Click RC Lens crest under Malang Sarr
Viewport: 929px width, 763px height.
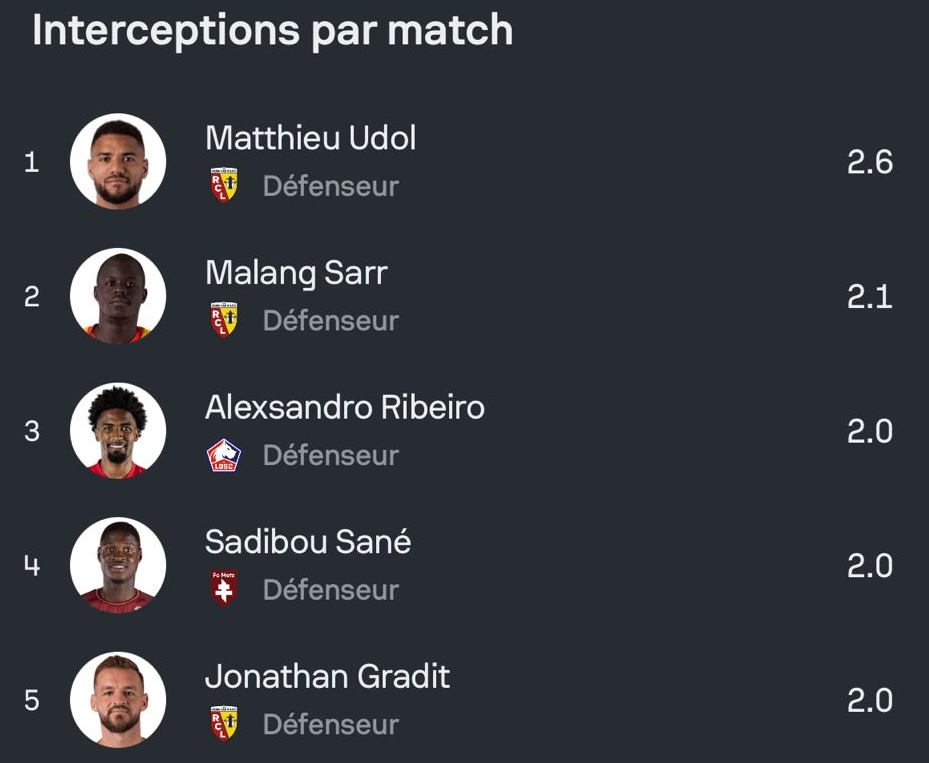[224, 320]
